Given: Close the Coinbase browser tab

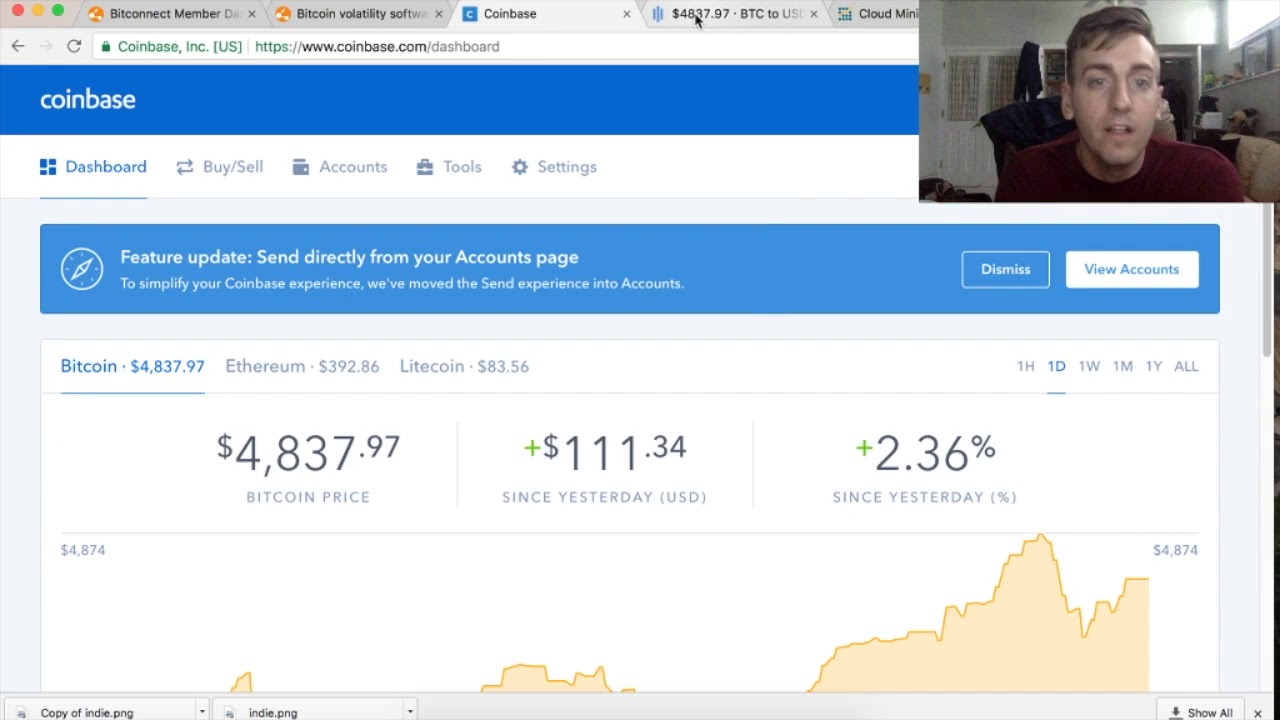Looking at the screenshot, I should click(627, 14).
